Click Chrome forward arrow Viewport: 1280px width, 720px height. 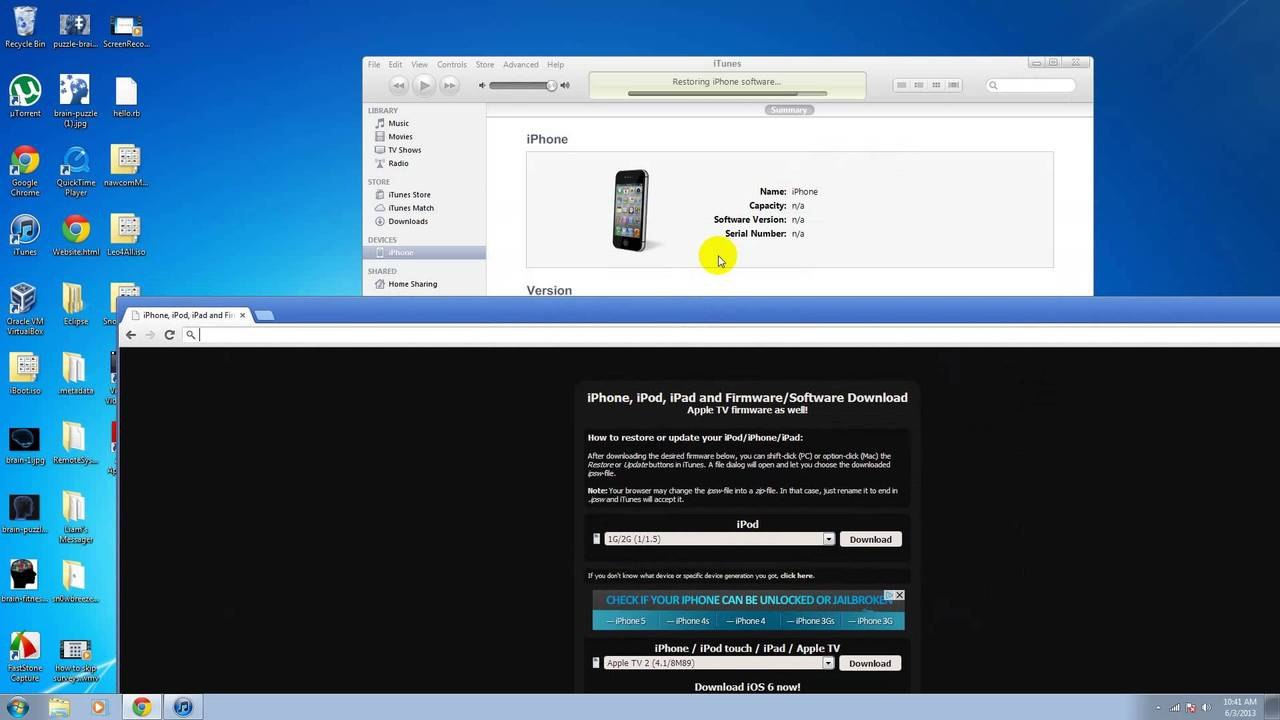tap(150, 335)
